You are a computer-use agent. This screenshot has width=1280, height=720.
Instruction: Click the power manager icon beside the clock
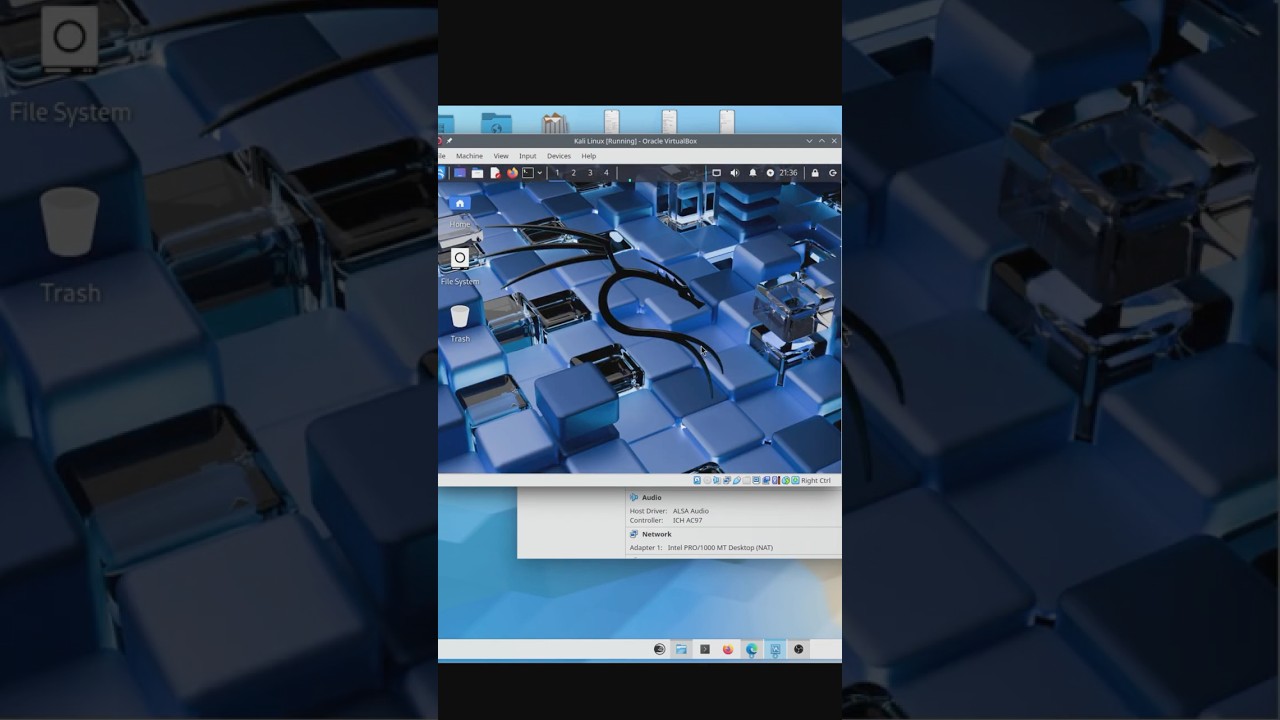770,173
